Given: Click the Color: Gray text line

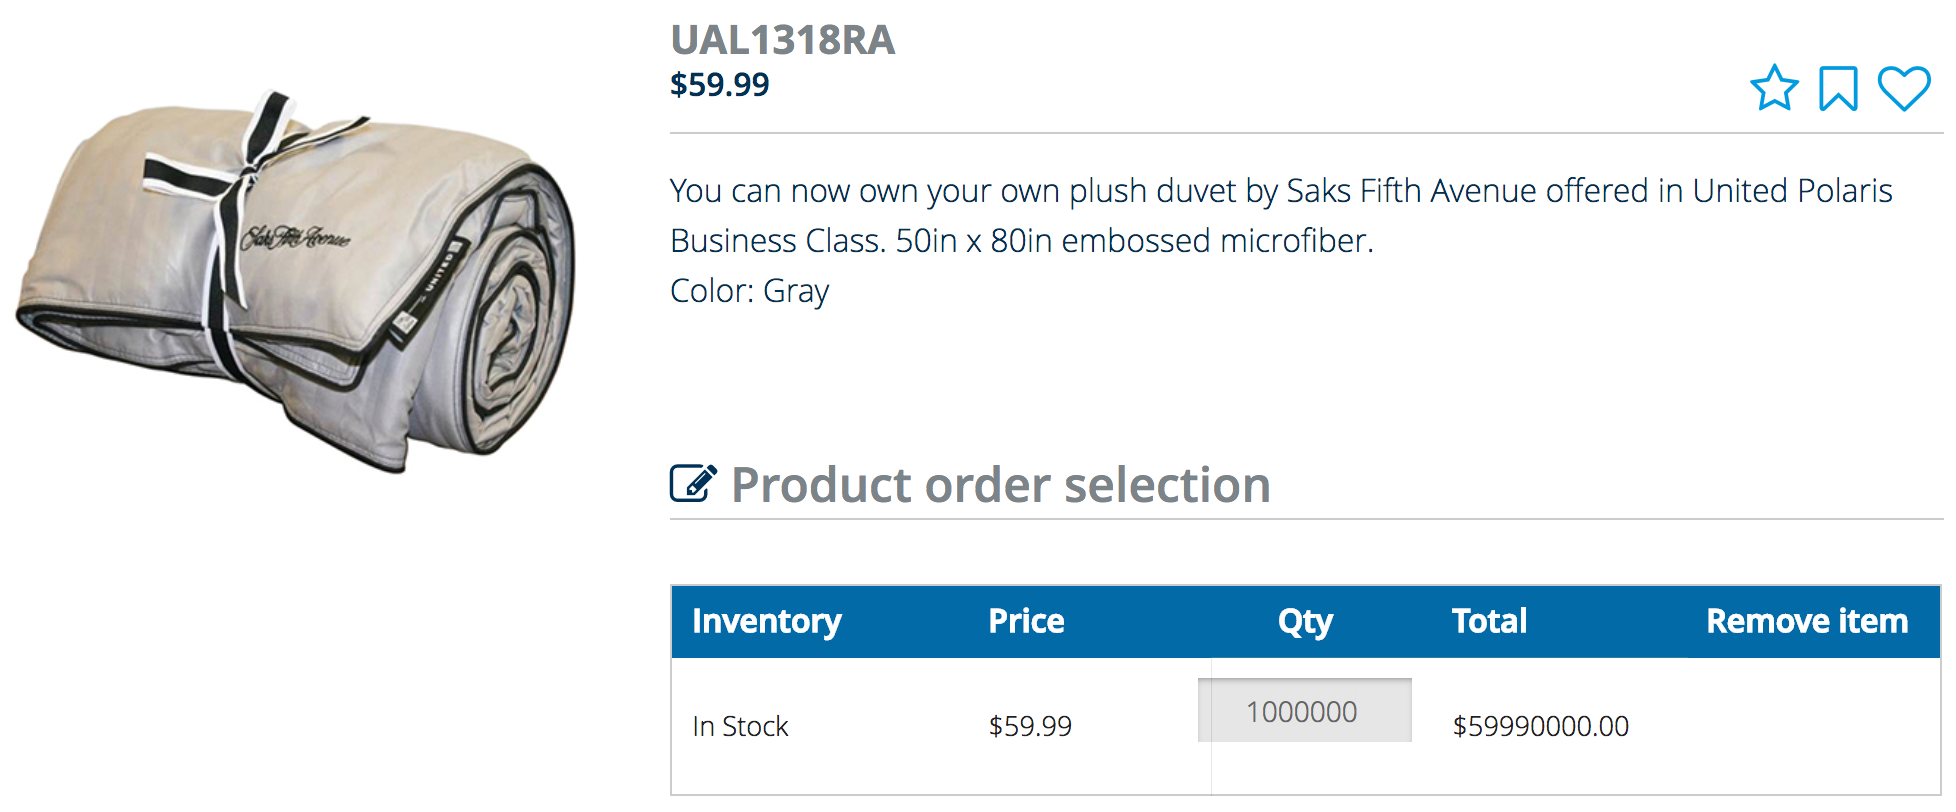Looking at the screenshot, I should [x=749, y=291].
